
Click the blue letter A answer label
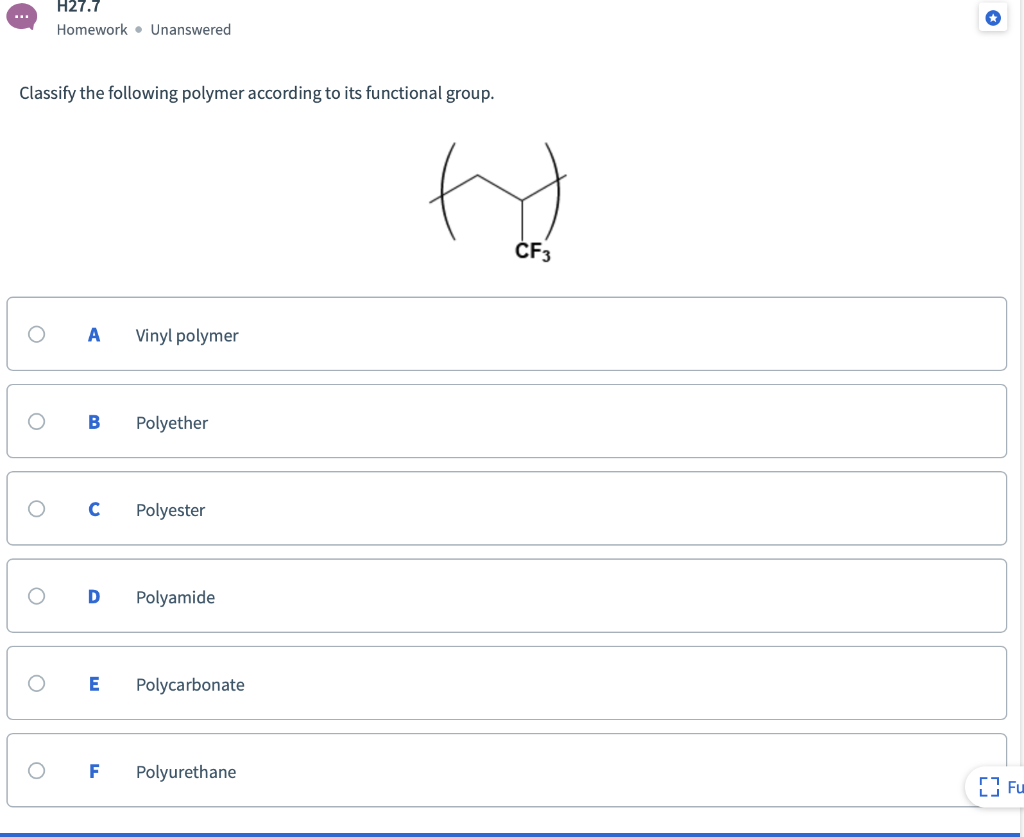pos(93,335)
